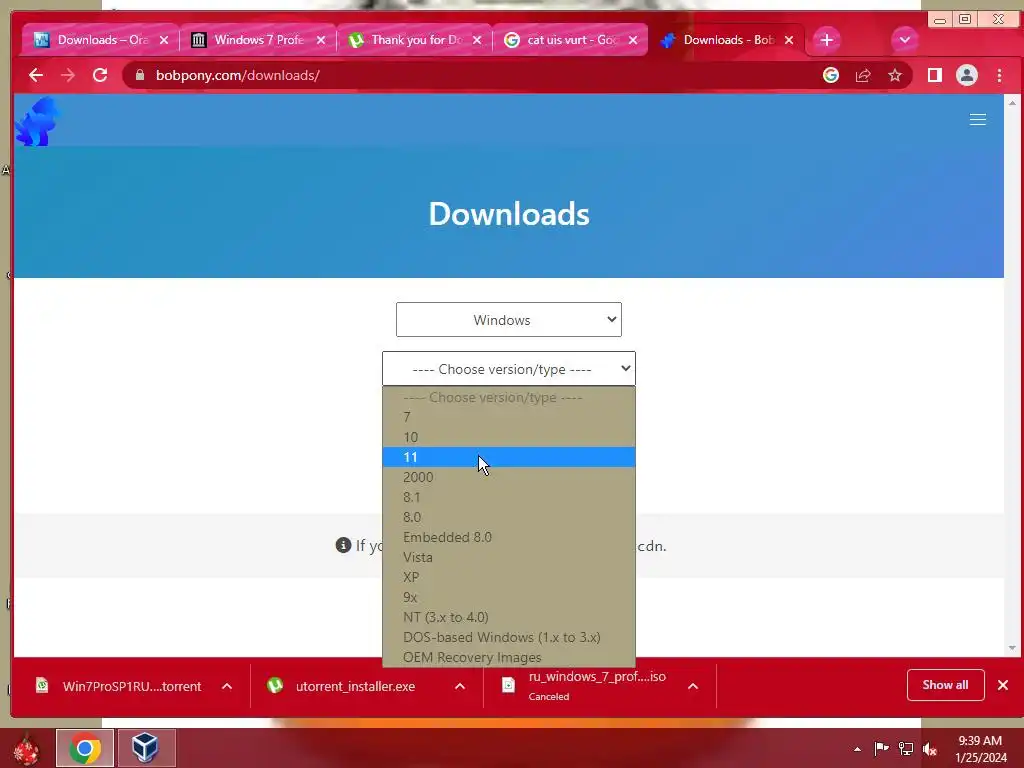Image resolution: width=1024 pixels, height=768 pixels.
Task: Pick Embedded 8.0 from the dropdown
Action: [x=509, y=537]
